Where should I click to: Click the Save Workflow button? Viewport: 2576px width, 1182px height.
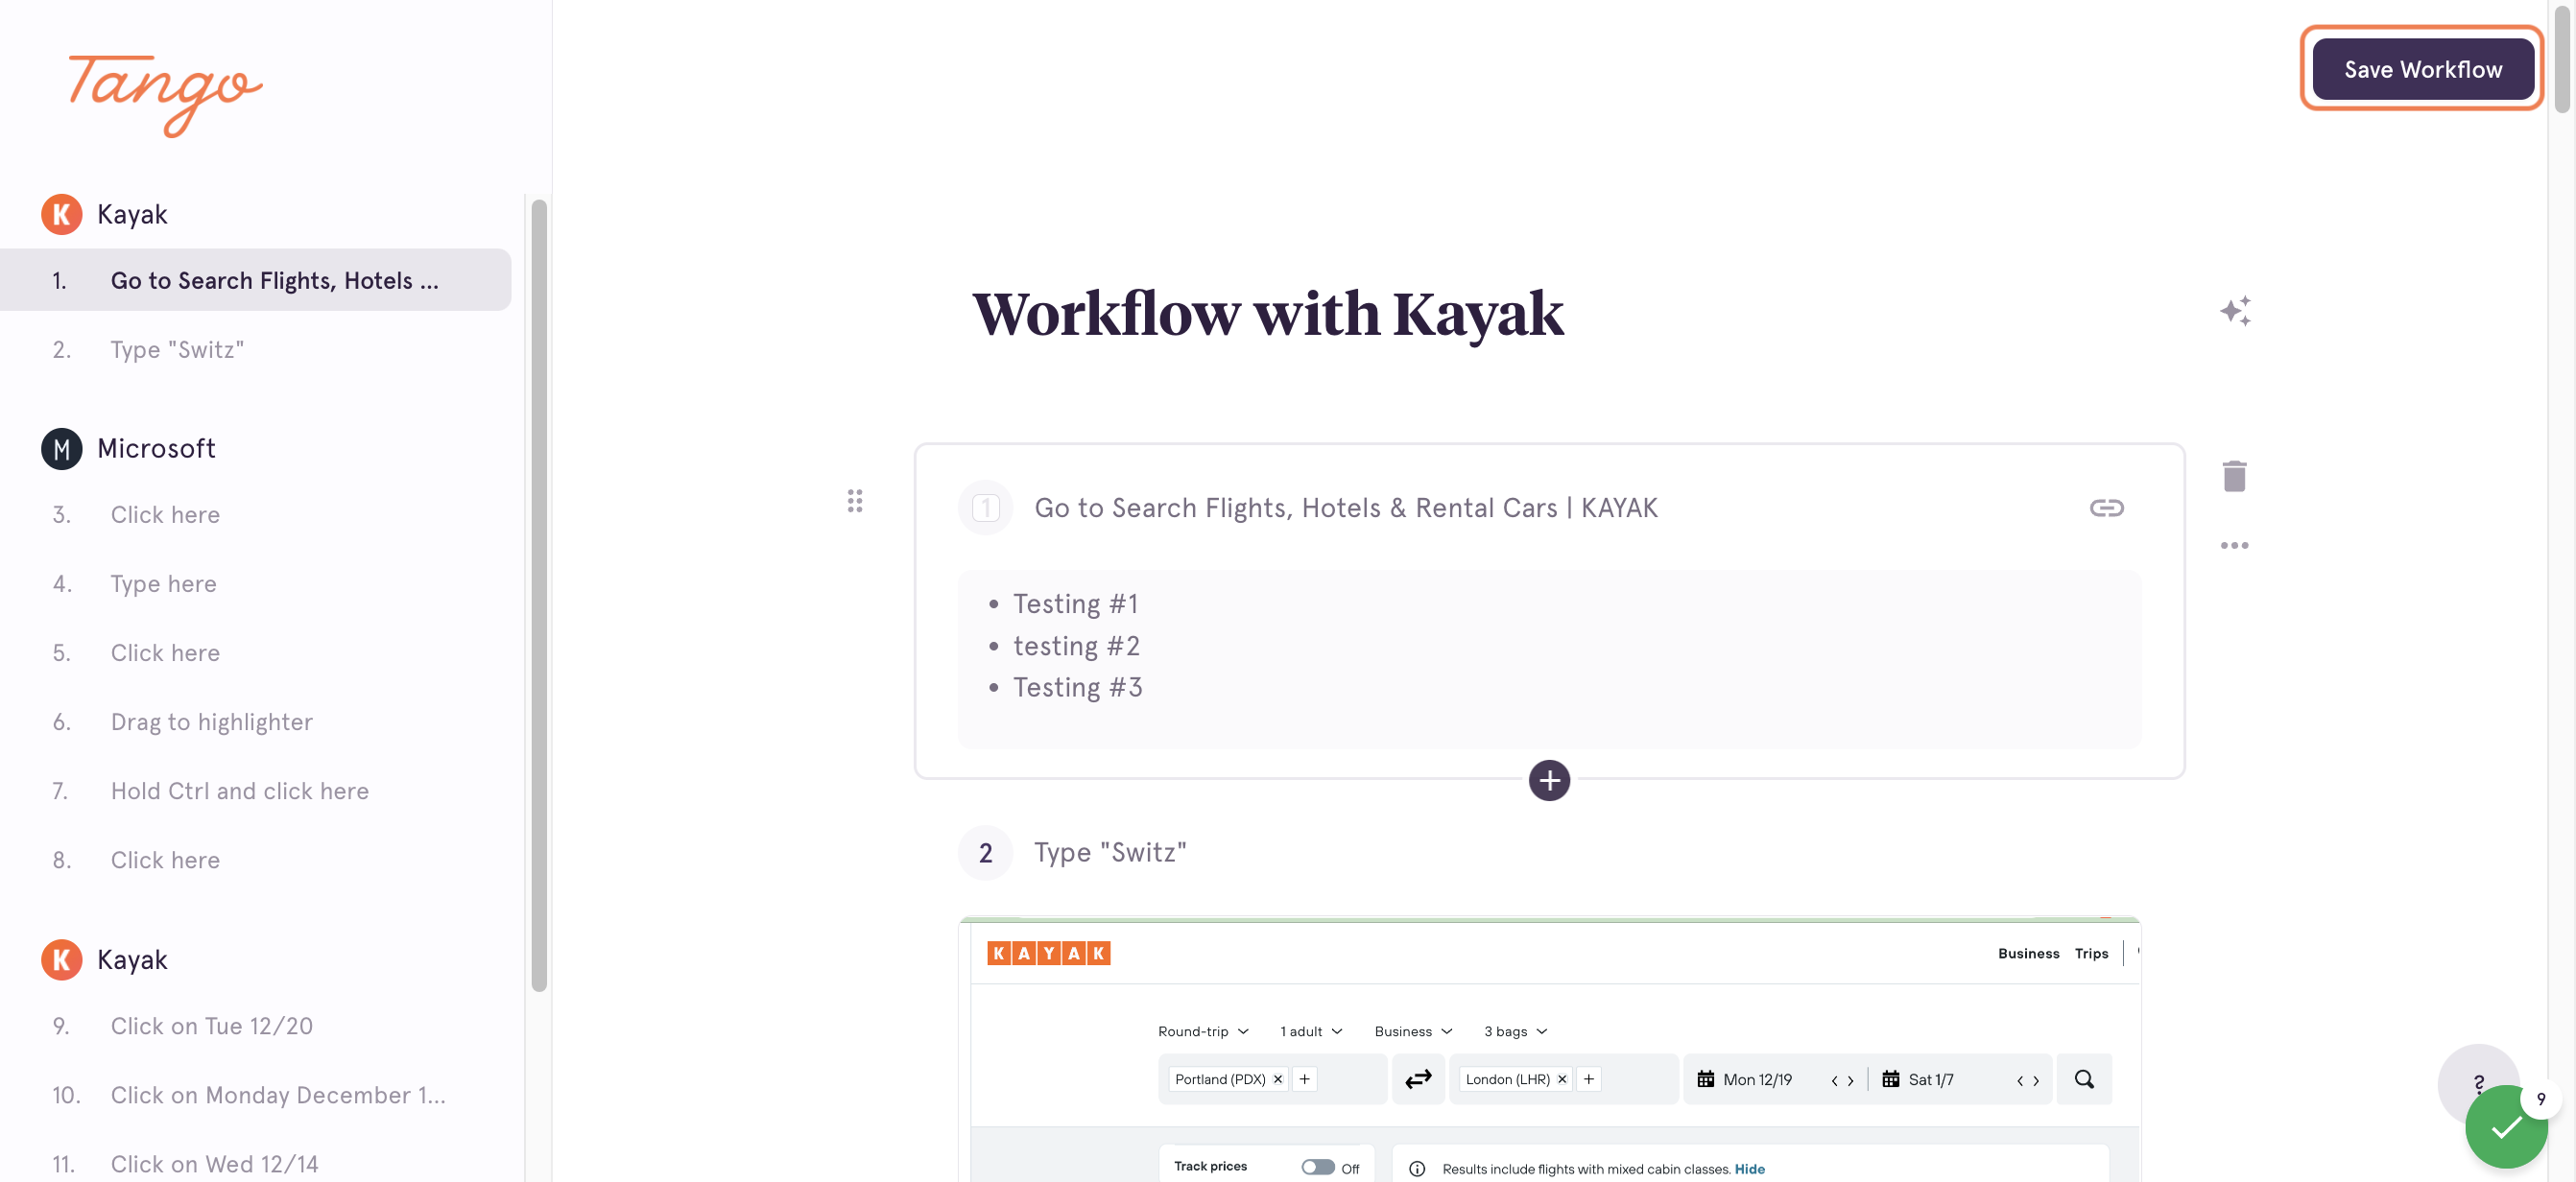coord(2422,69)
